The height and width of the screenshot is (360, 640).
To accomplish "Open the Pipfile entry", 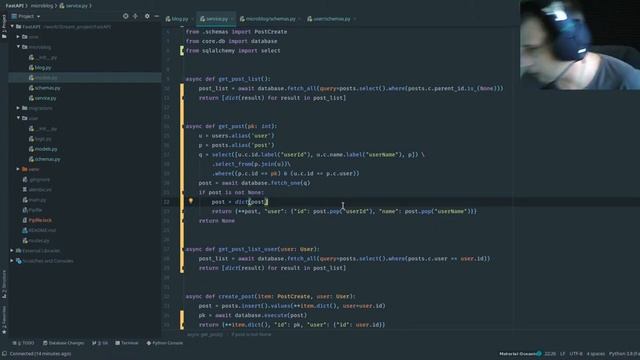I will pos(32,210).
